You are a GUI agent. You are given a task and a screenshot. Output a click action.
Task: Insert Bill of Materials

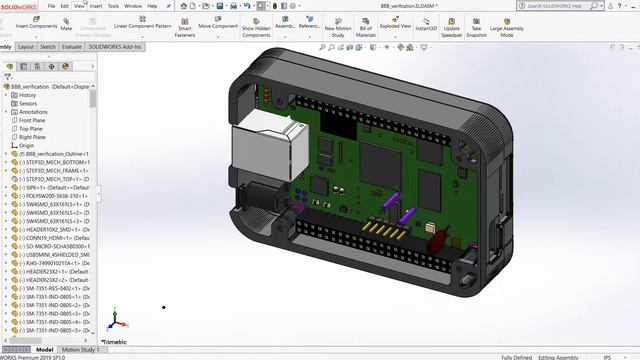pyautogui.click(x=365, y=28)
